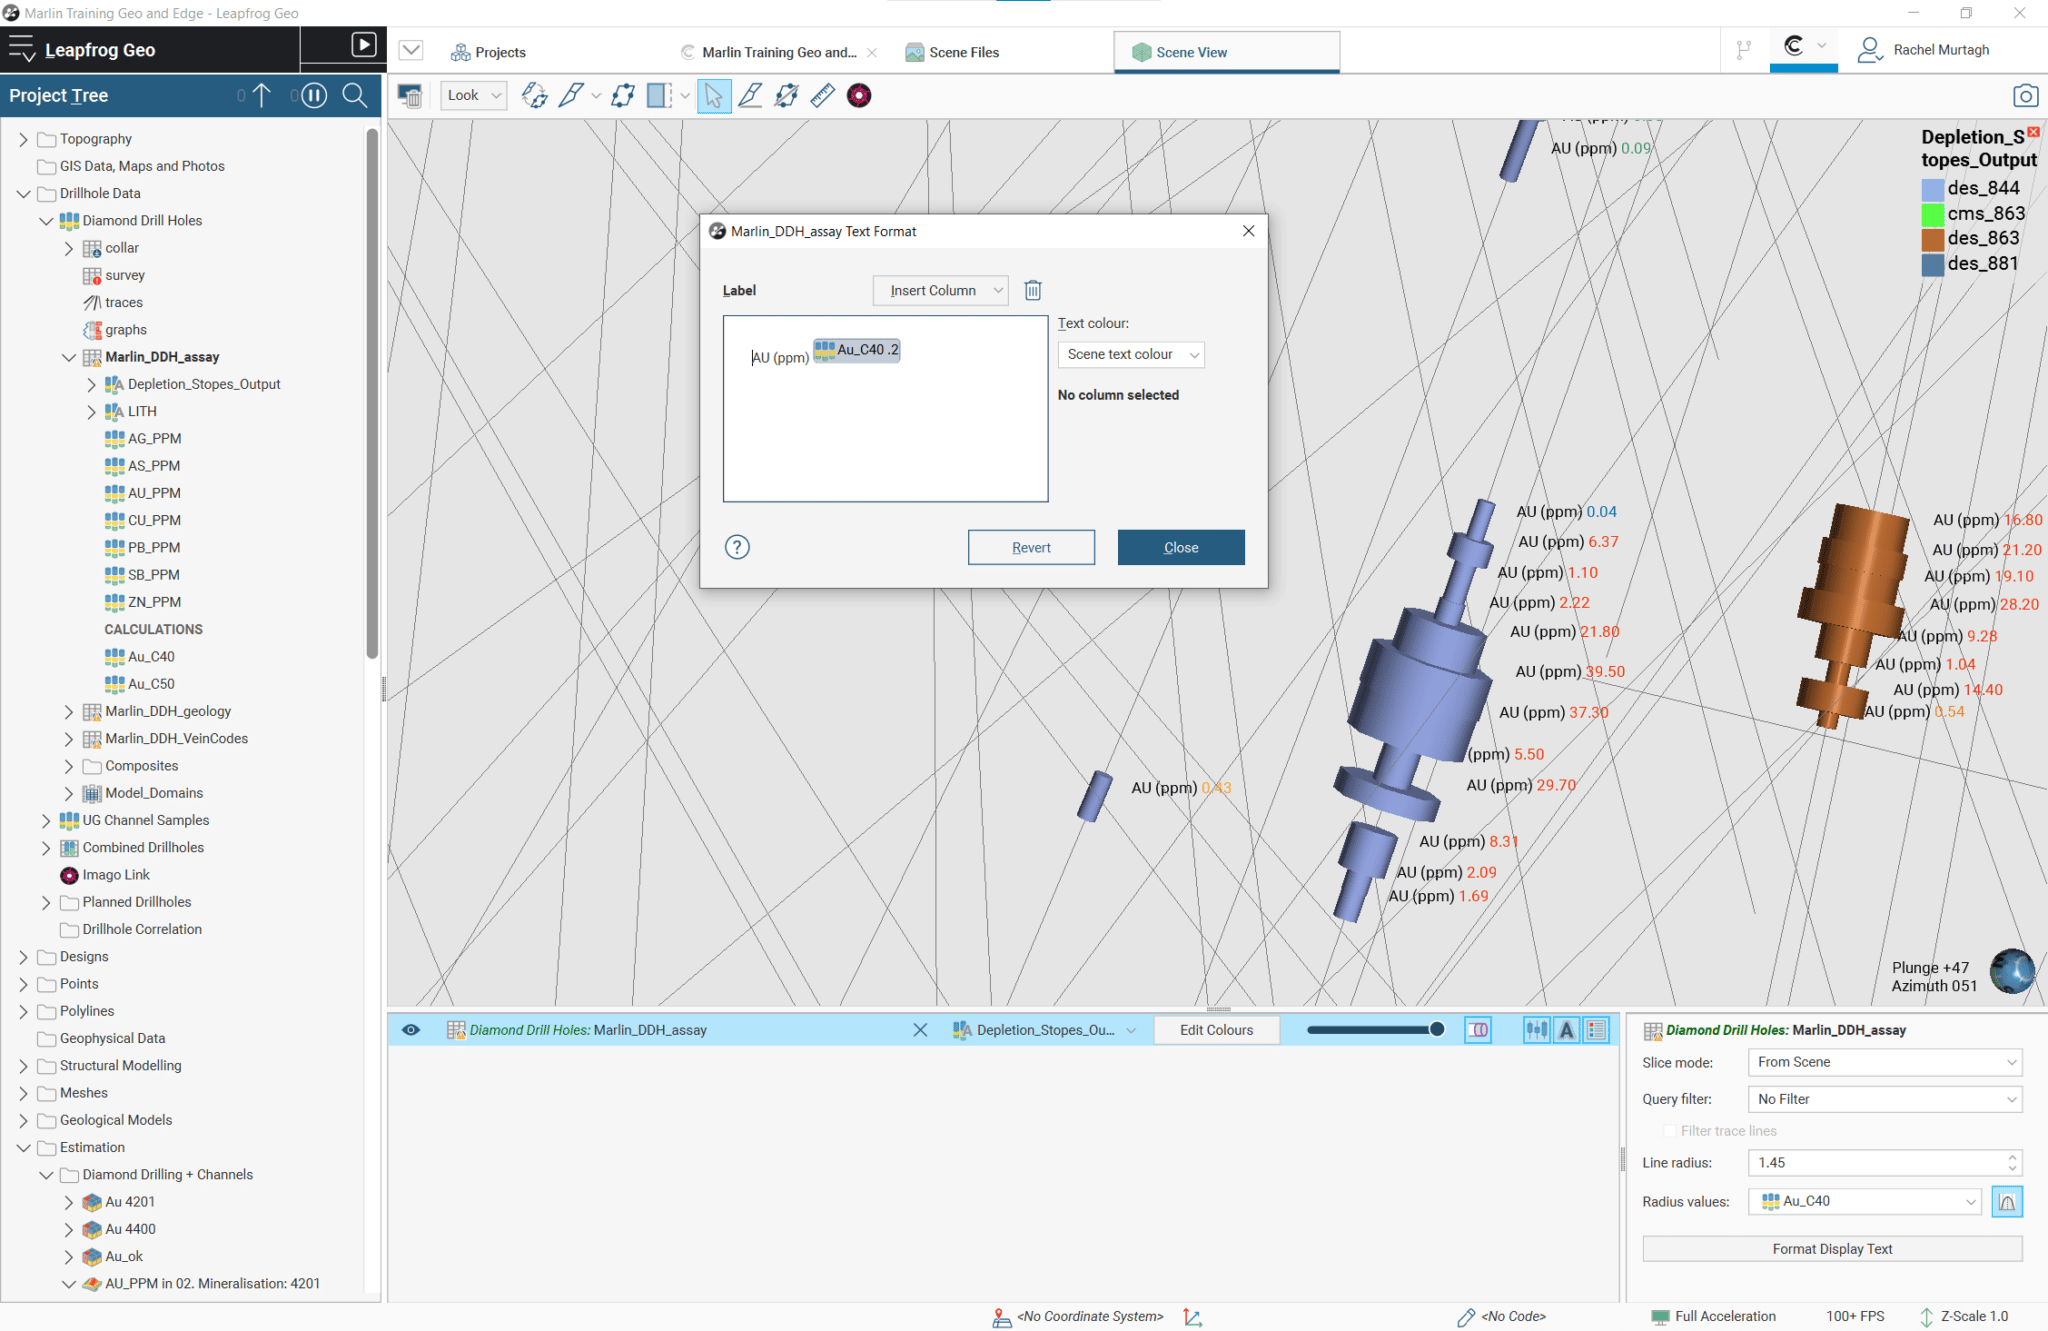Toggle the radius values cylinder icon

2007,1202
